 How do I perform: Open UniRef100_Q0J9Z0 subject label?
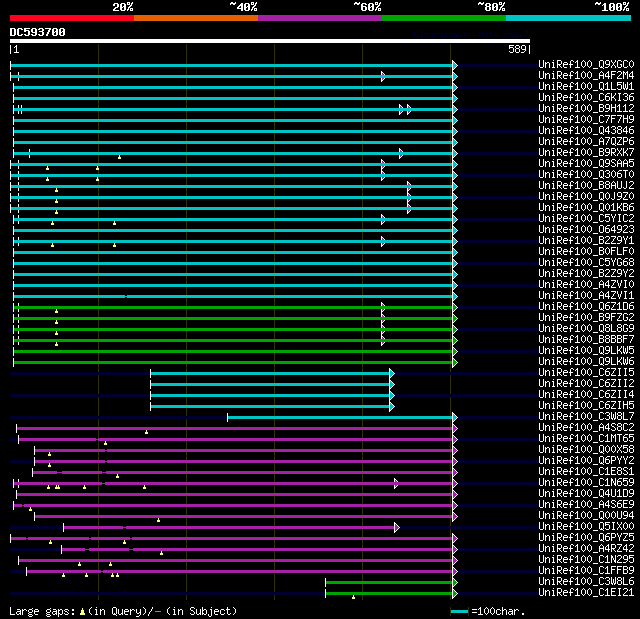coord(586,197)
